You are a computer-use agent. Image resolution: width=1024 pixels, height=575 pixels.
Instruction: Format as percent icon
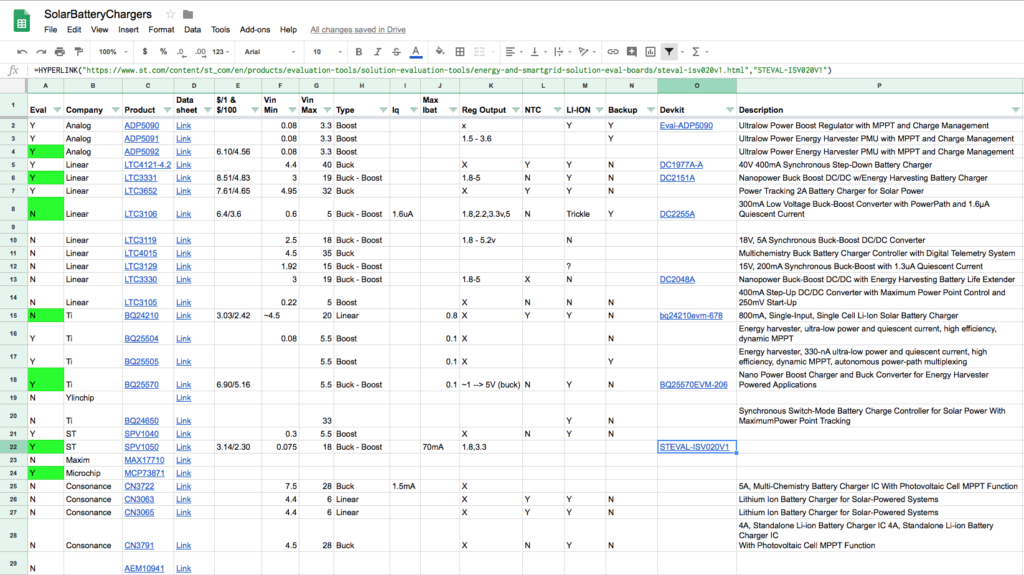pyautogui.click(x=163, y=52)
